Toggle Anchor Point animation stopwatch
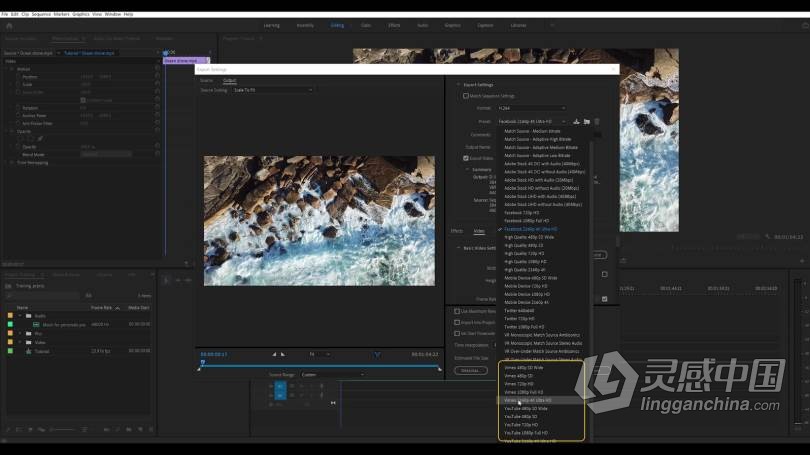 point(18,116)
